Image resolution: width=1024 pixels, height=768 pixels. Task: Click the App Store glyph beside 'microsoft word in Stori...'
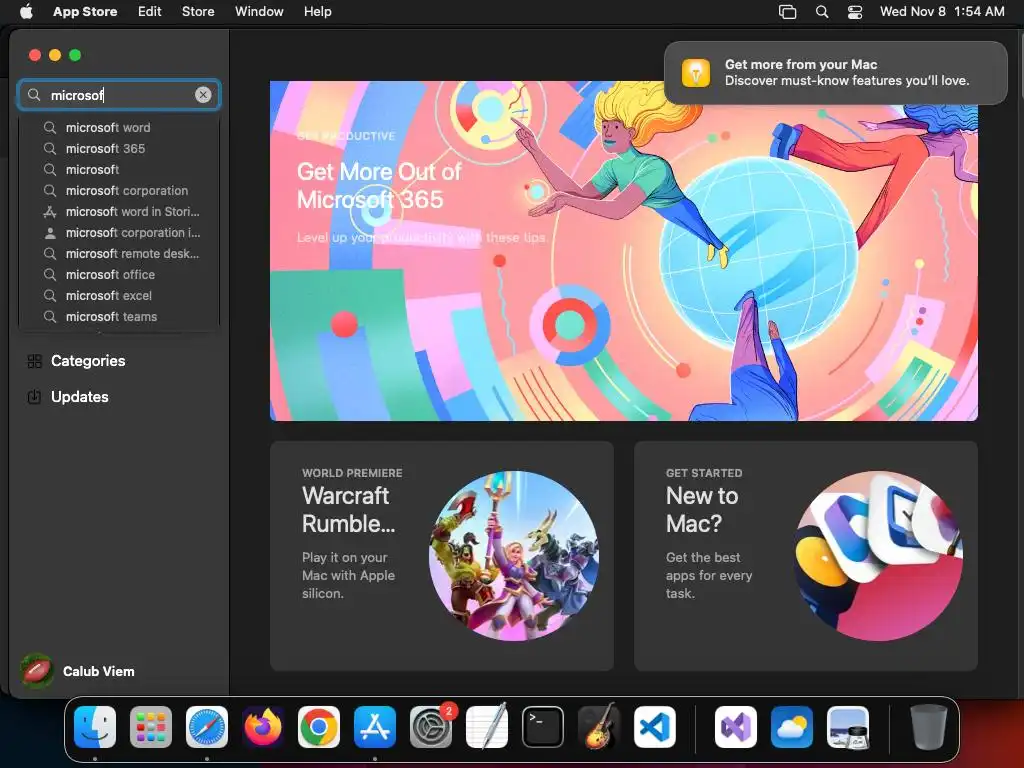(50, 212)
